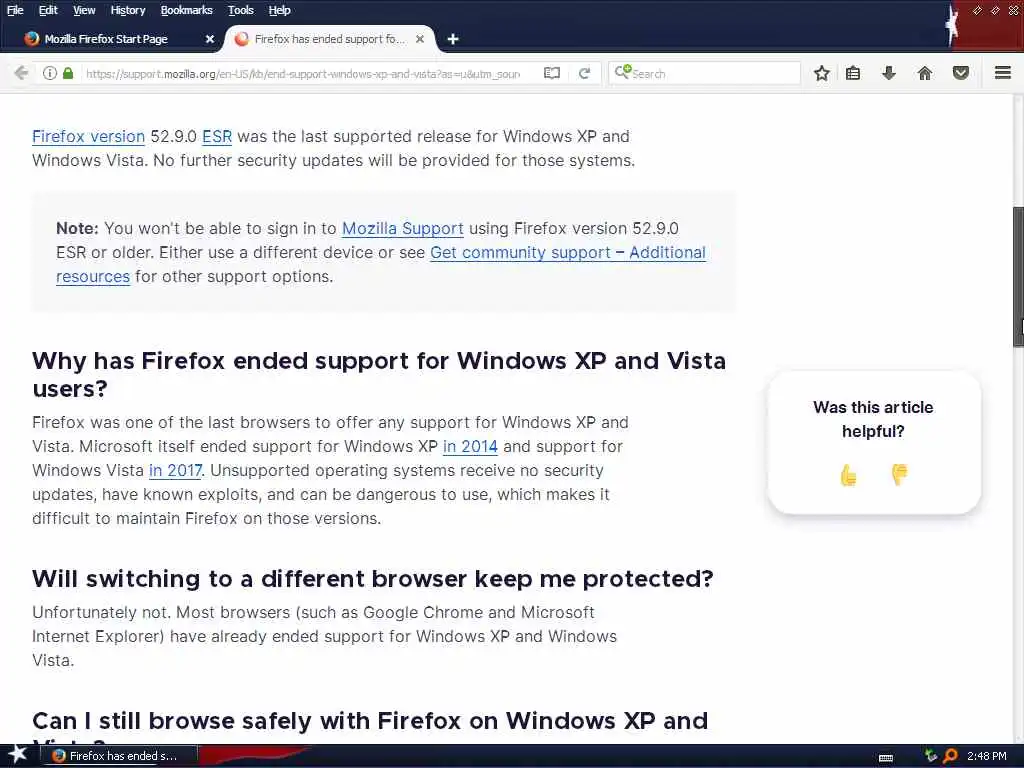Click the search engine magnifier icon
Screen dimensions: 1024x768
tap(622, 72)
